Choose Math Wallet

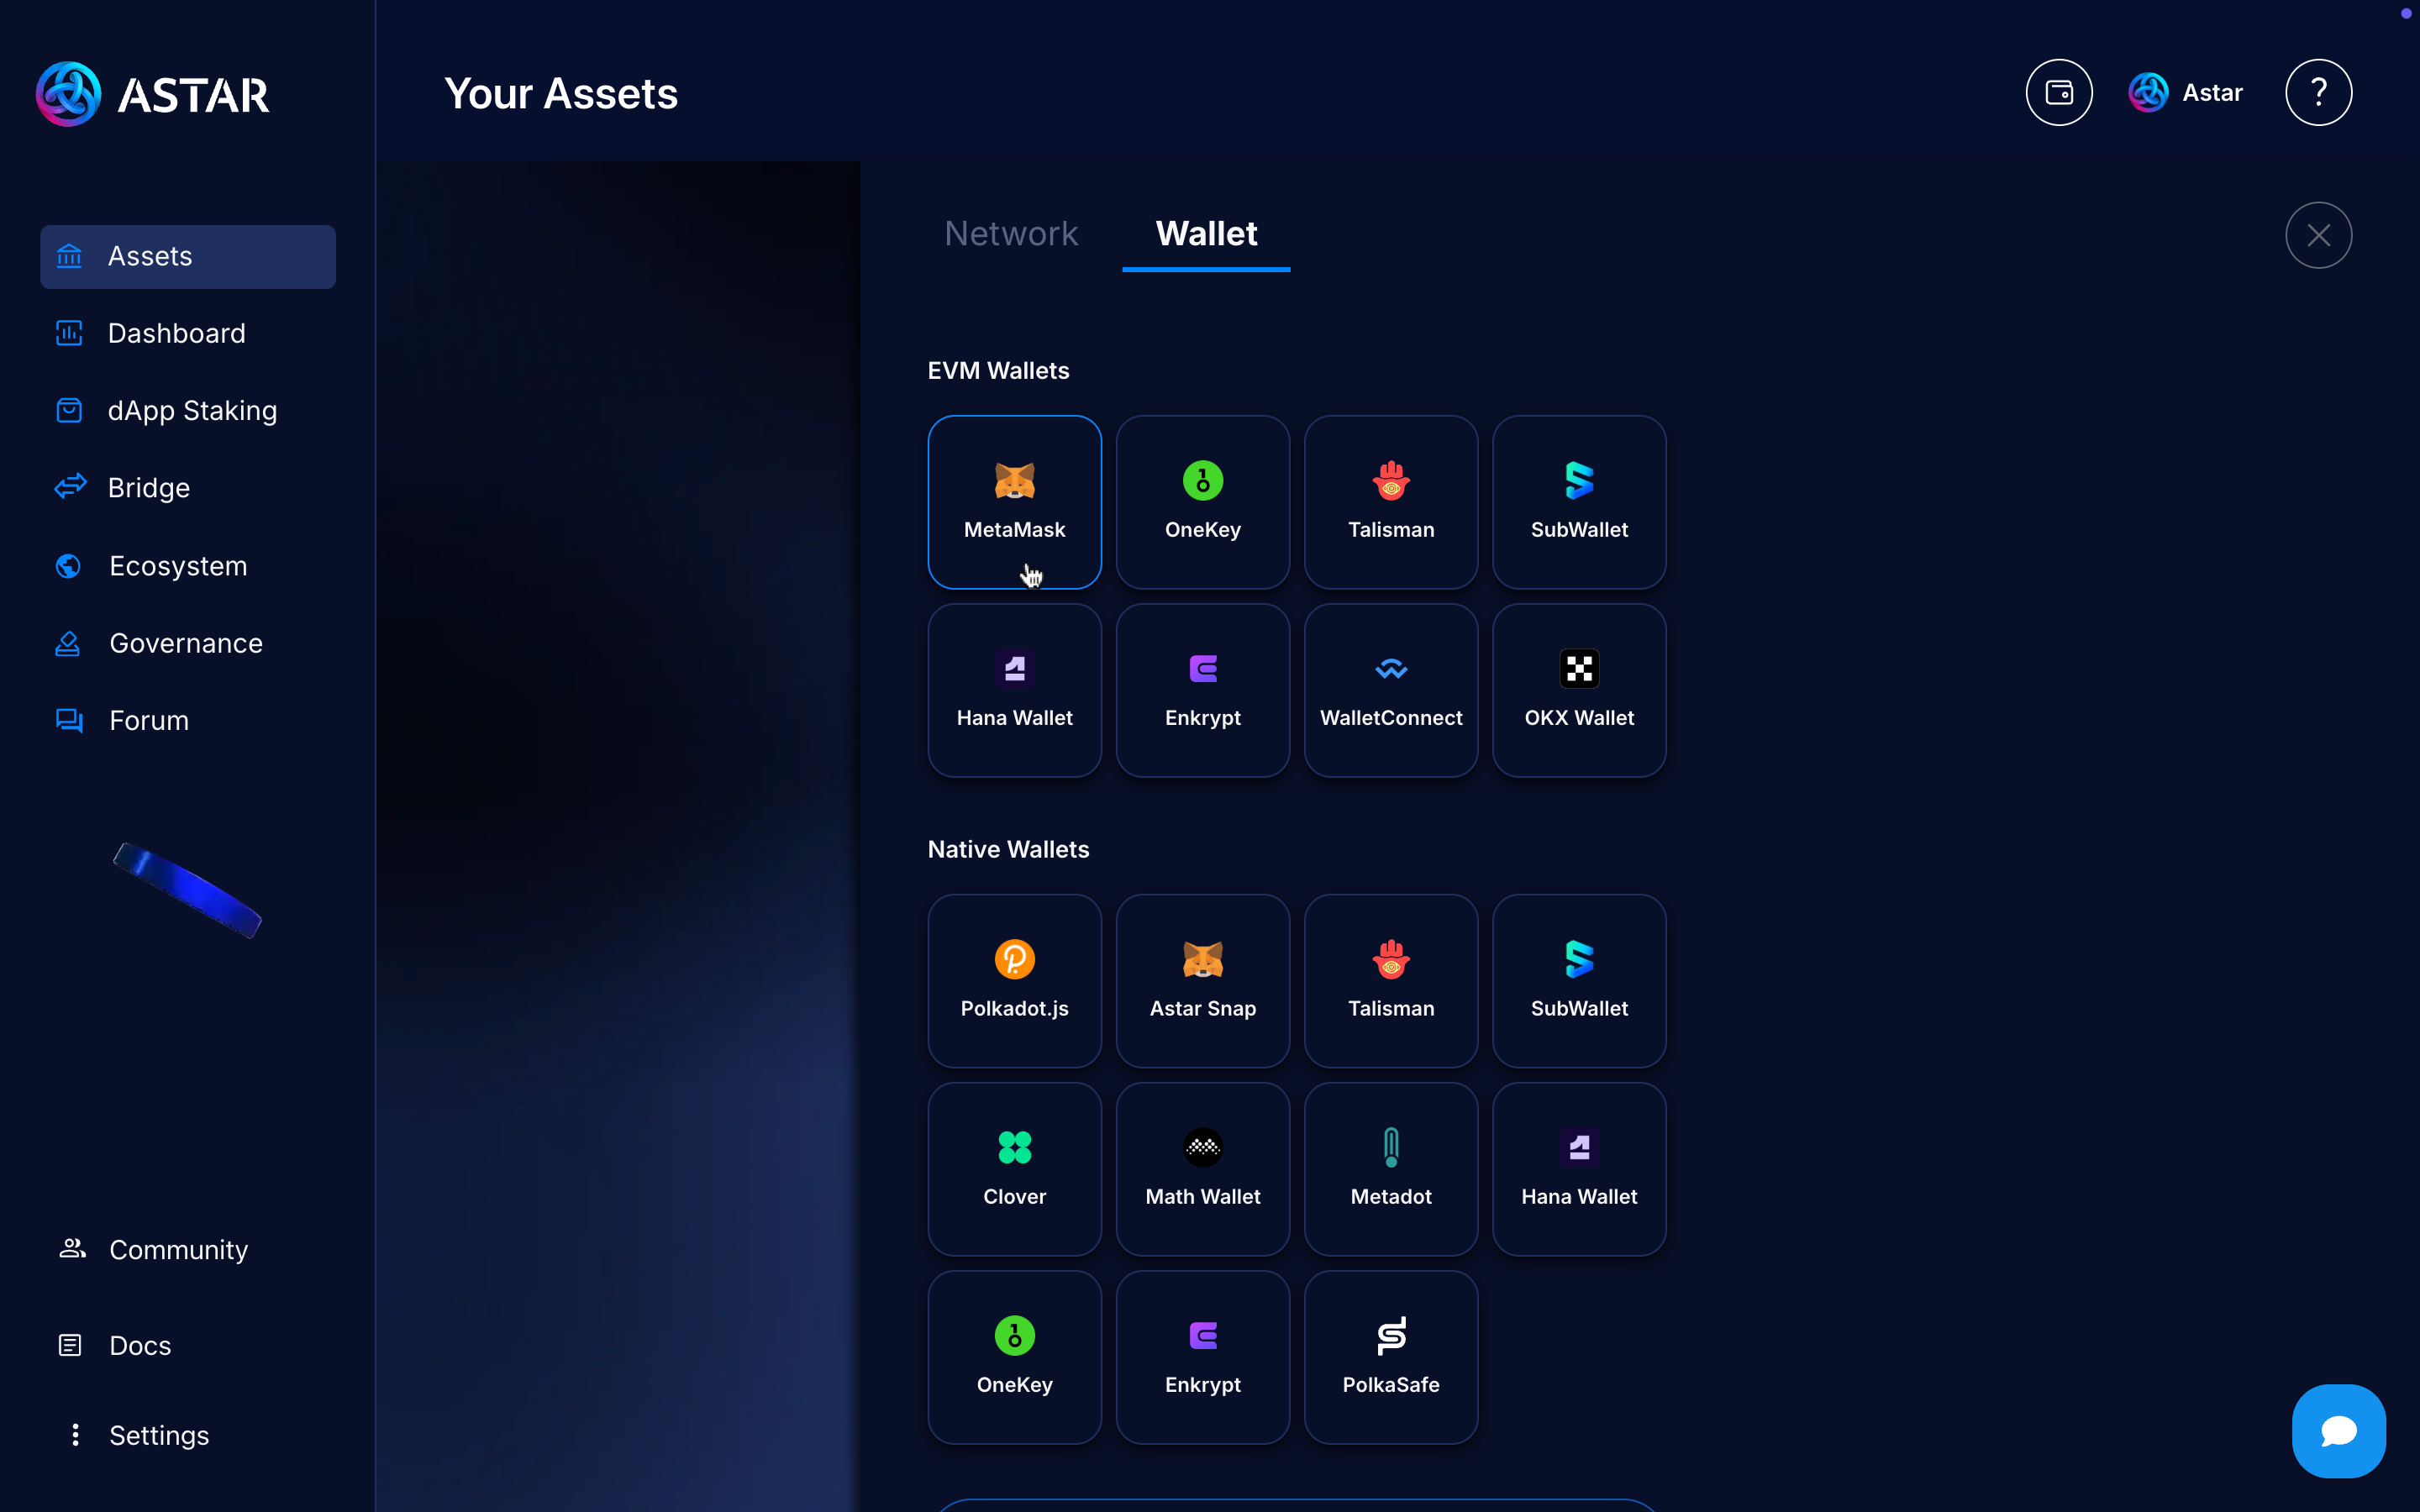coord(1202,1168)
